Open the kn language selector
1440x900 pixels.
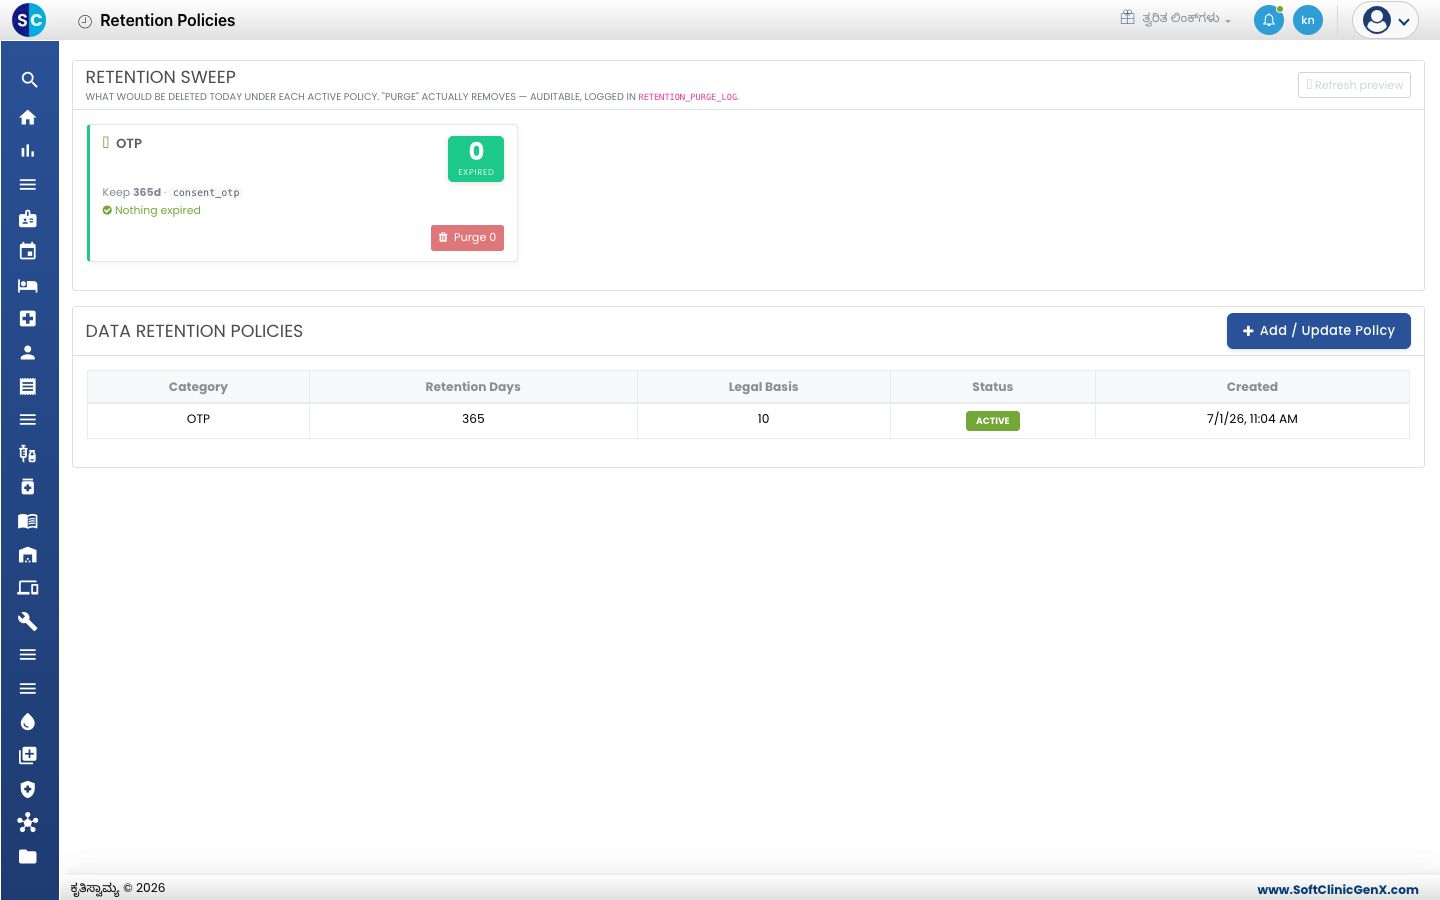(1308, 20)
